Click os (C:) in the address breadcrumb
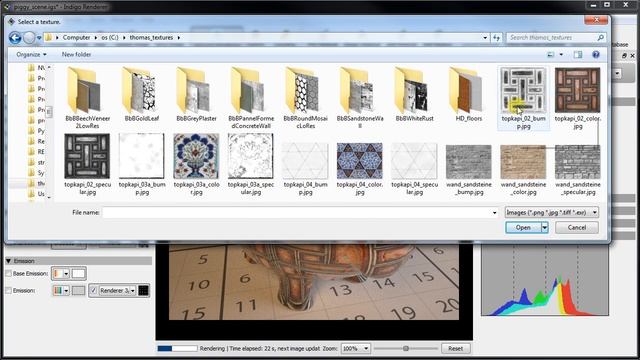The height and width of the screenshot is (360, 640). coord(110,38)
